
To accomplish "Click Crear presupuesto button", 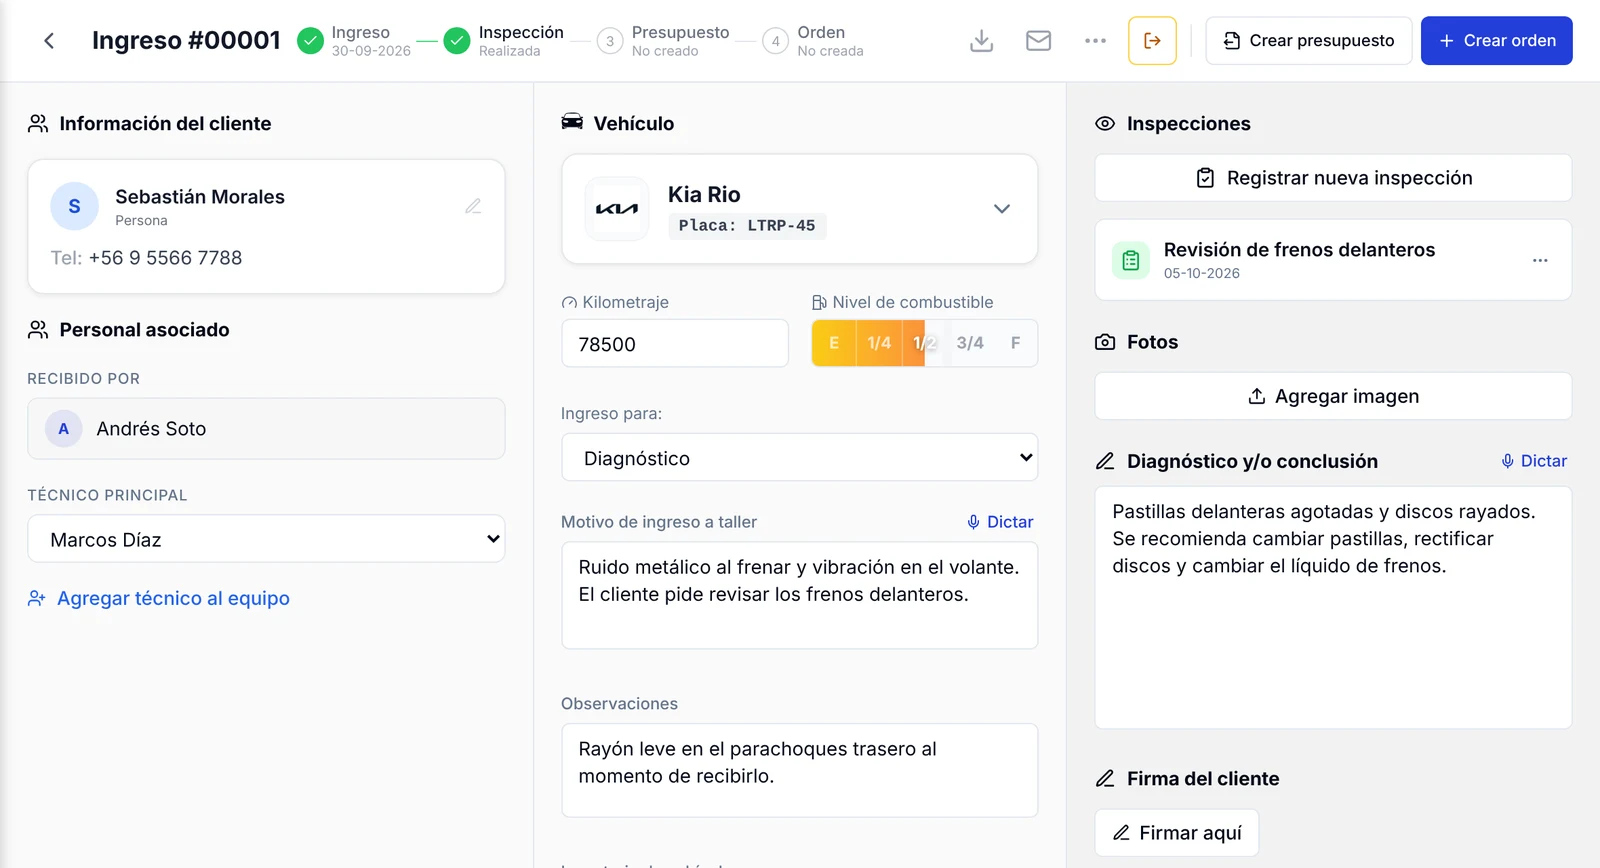I will [x=1308, y=41].
